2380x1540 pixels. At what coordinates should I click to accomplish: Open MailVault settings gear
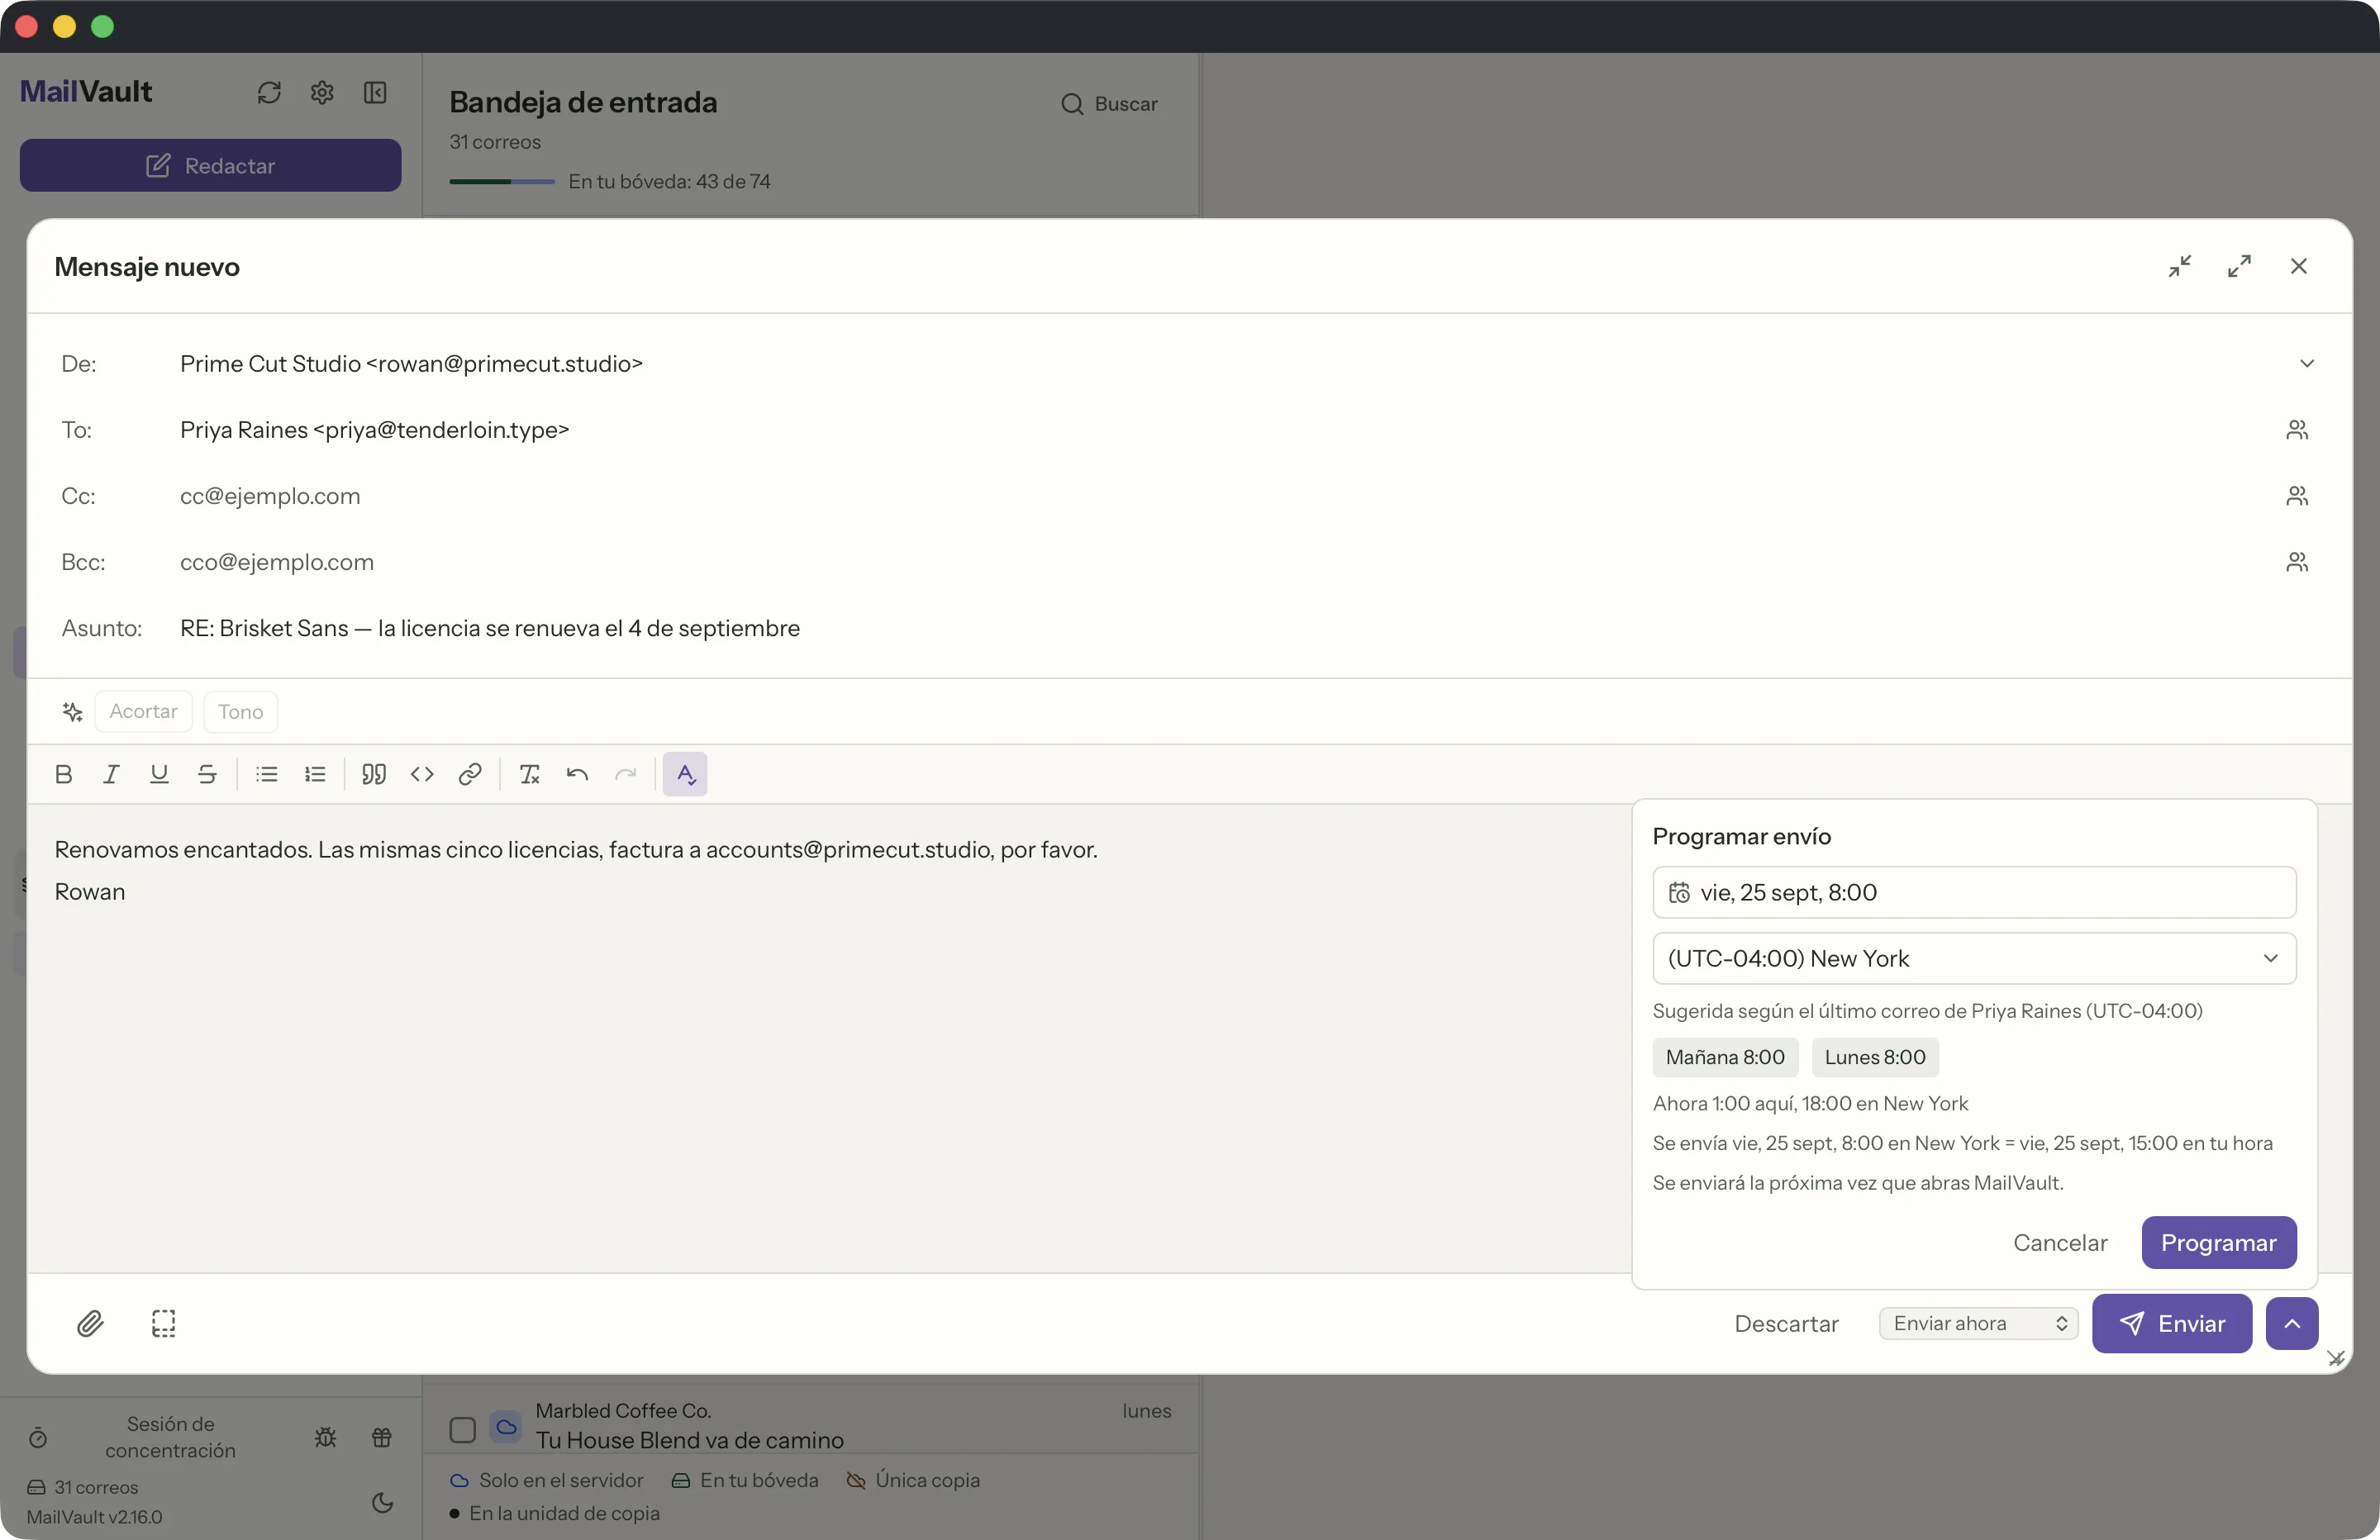tap(322, 92)
